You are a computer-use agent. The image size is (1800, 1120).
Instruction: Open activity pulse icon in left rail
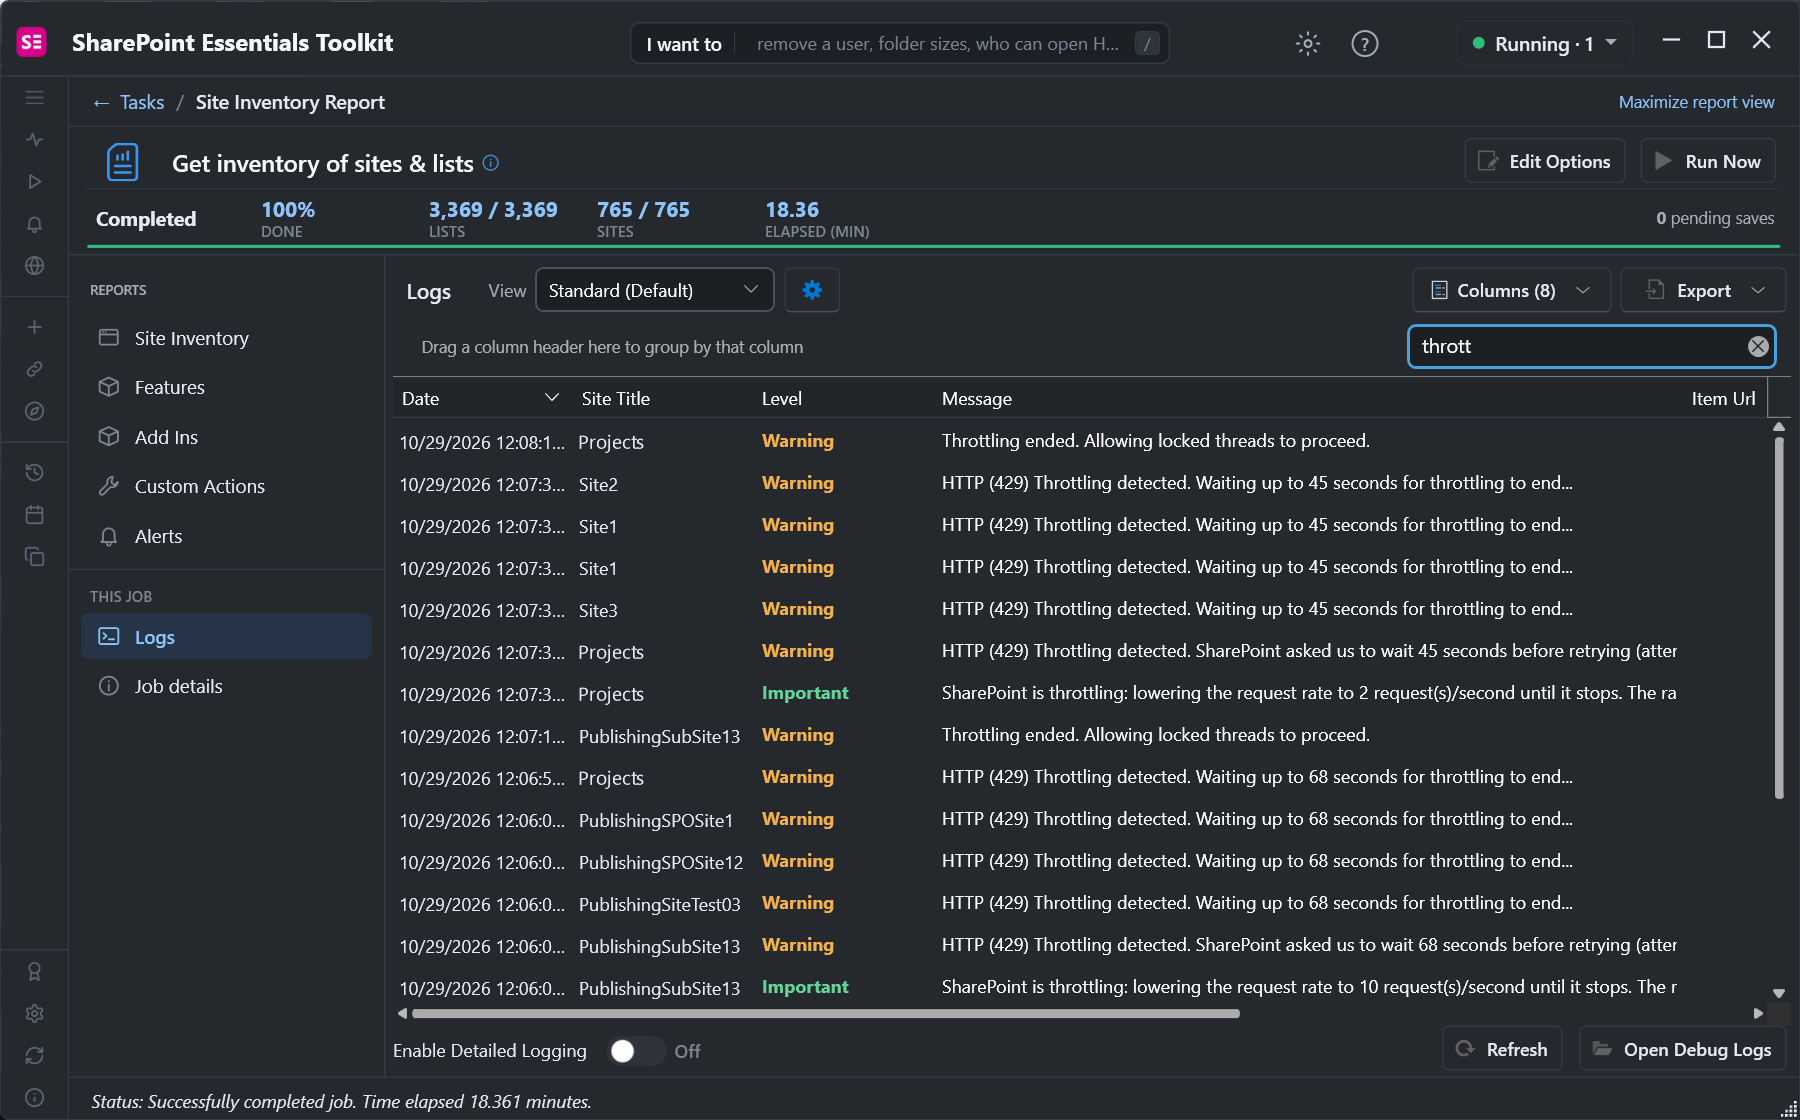(34, 139)
